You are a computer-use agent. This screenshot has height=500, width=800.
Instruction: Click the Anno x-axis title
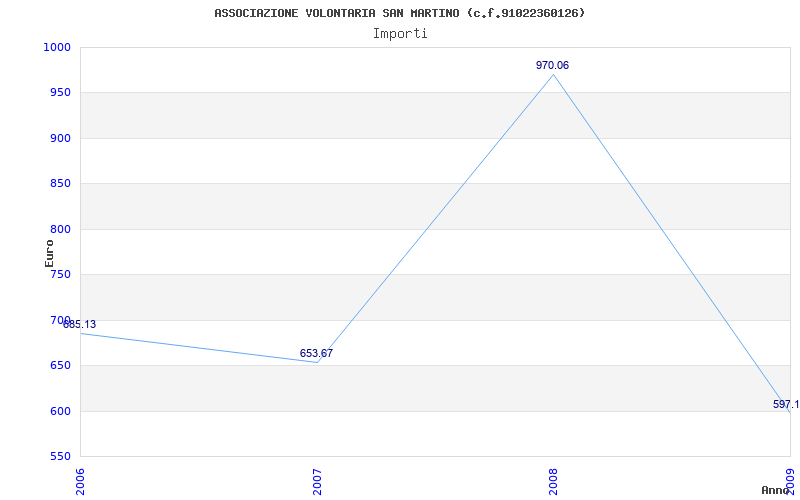[775, 490]
